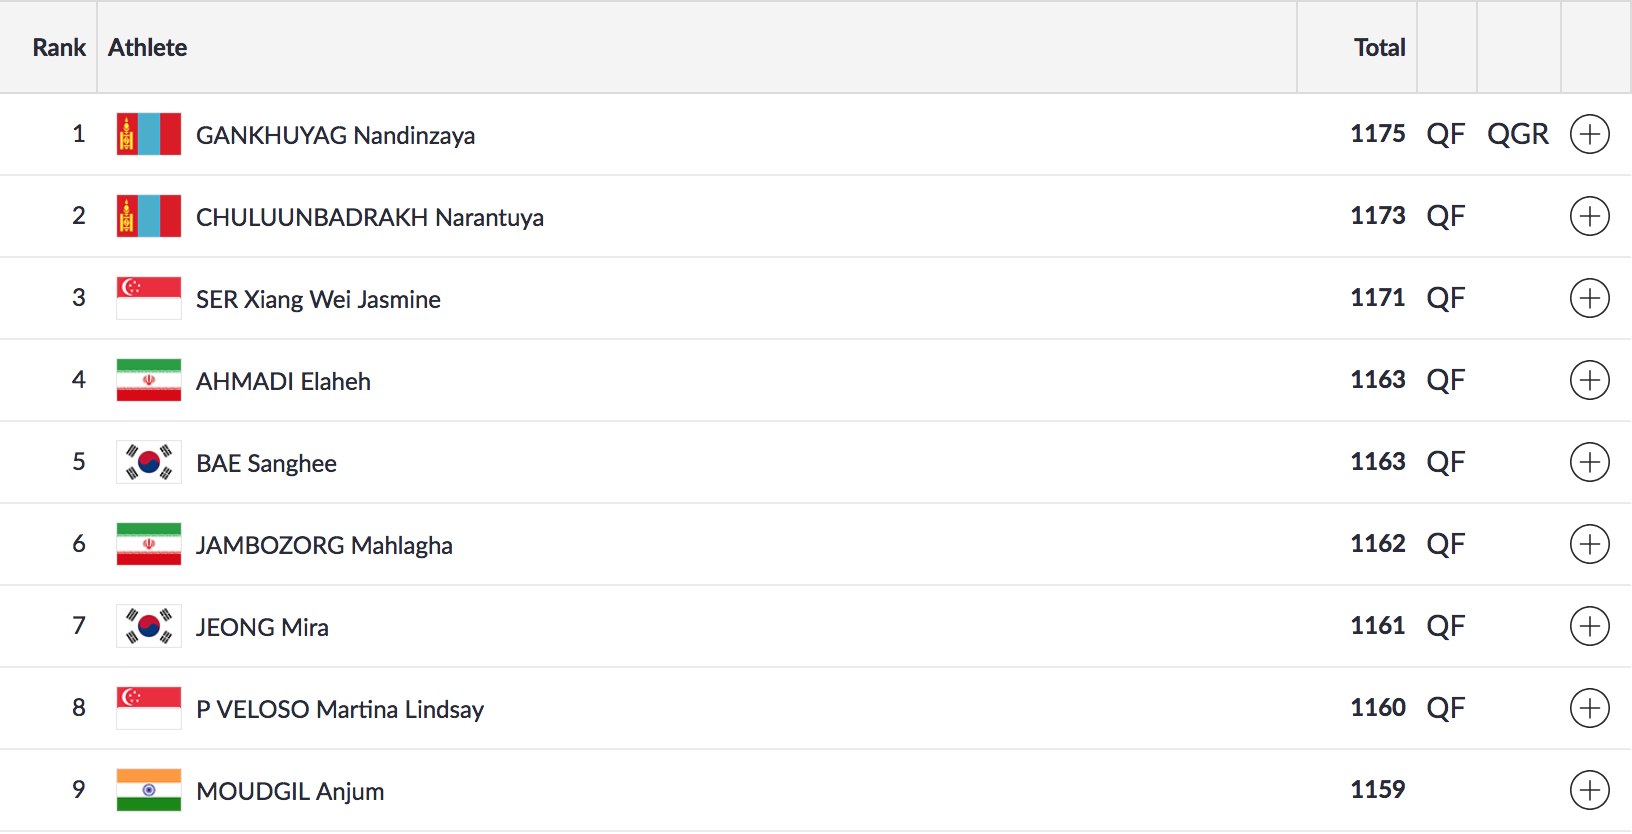
Task: Expand P VELOSO Martina Lindsay details
Action: point(1589,708)
